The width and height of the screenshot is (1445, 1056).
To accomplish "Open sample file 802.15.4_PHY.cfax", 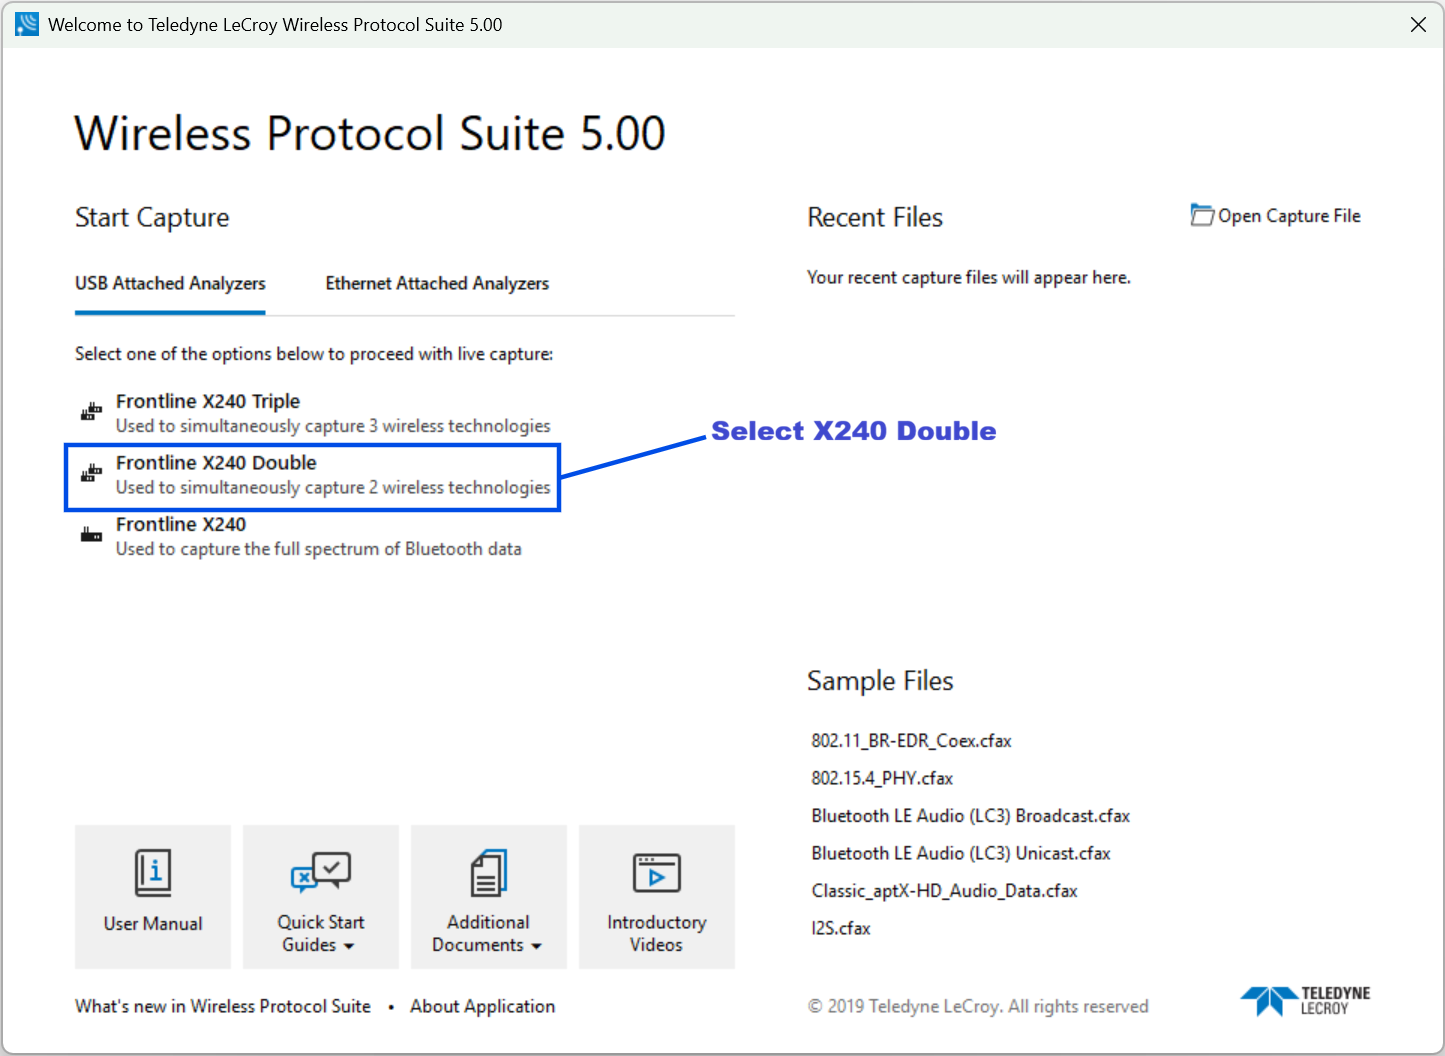I will coord(882,778).
